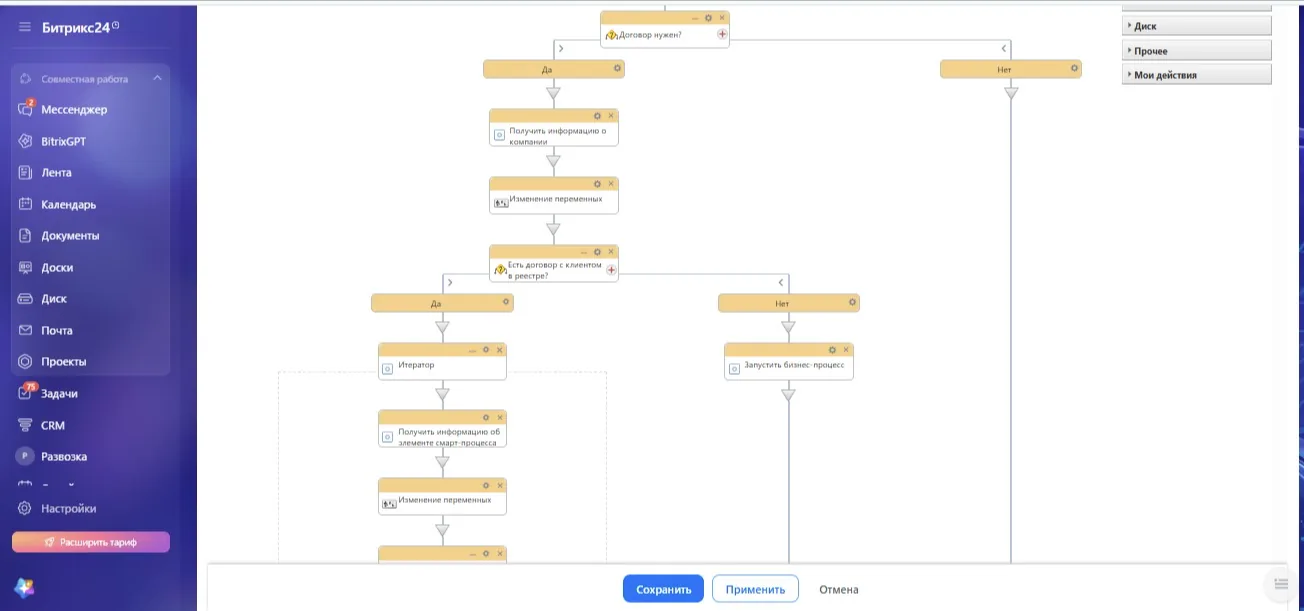1304x611 pixels.
Task: Collapse the Договор нужен? condition block
Action: tap(696, 18)
